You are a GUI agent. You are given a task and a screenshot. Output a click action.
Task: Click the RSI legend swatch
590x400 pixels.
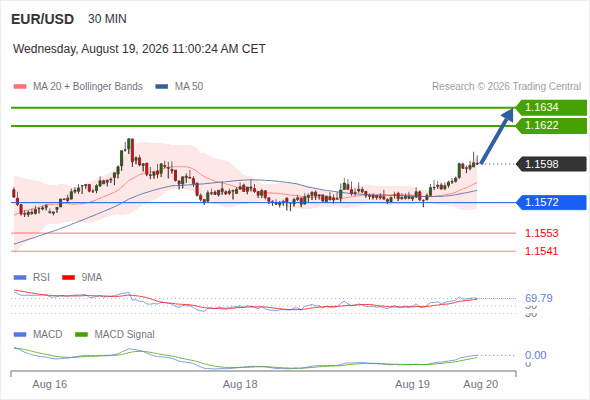point(20,278)
